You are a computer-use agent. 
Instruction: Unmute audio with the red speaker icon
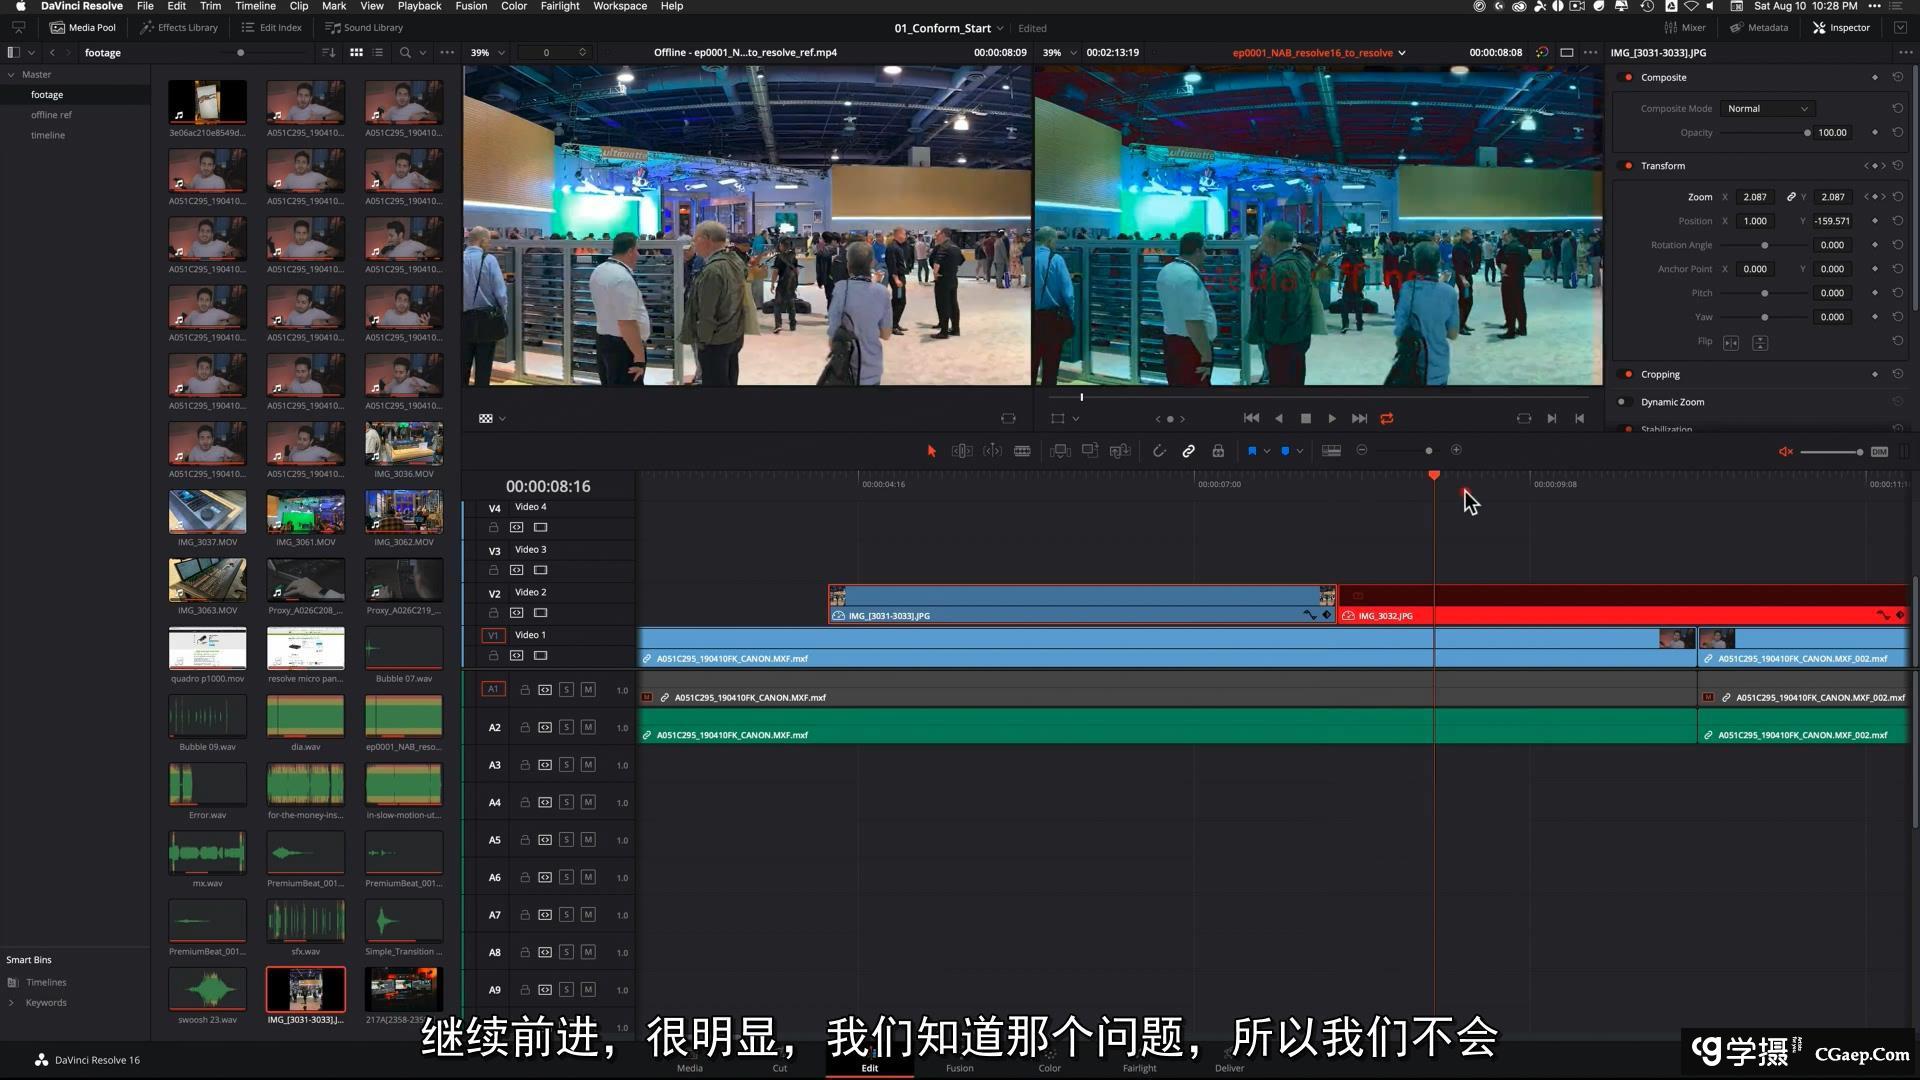(1785, 452)
